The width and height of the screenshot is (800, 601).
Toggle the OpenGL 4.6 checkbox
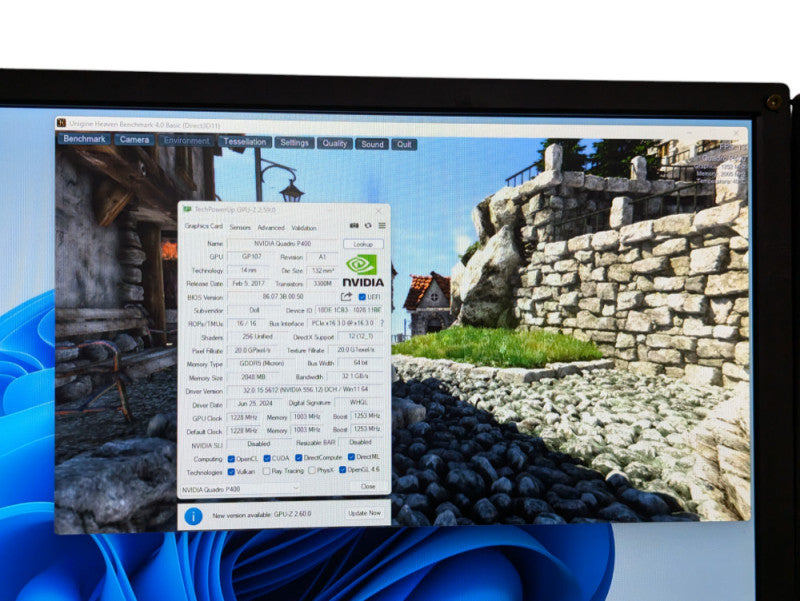(342, 470)
